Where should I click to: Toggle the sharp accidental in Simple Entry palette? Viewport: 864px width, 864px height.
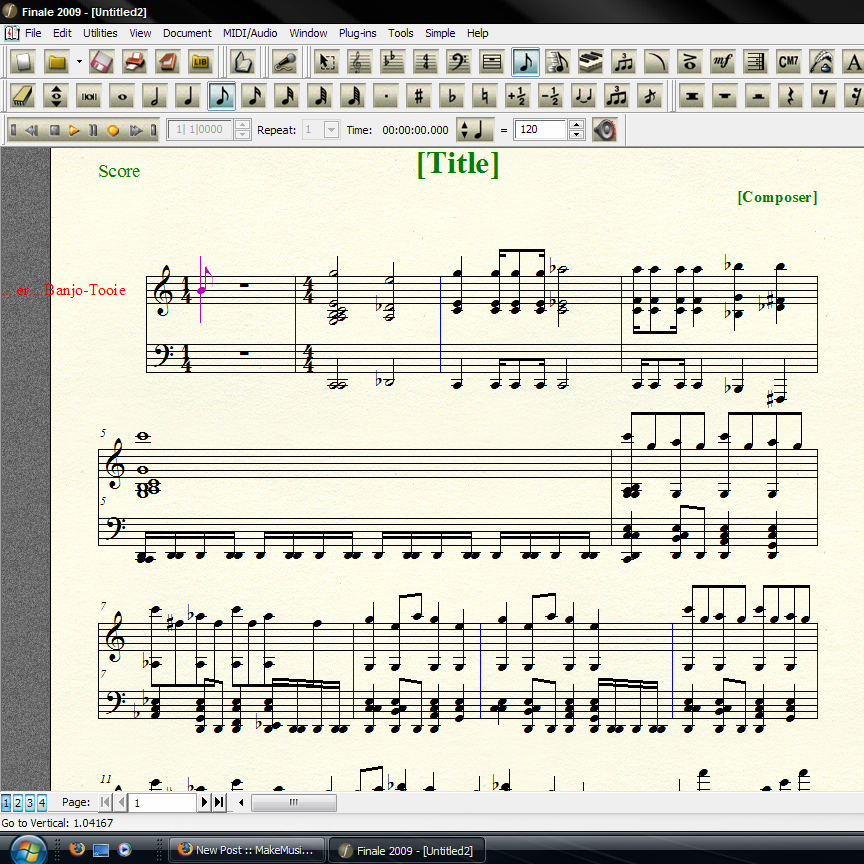(x=420, y=96)
